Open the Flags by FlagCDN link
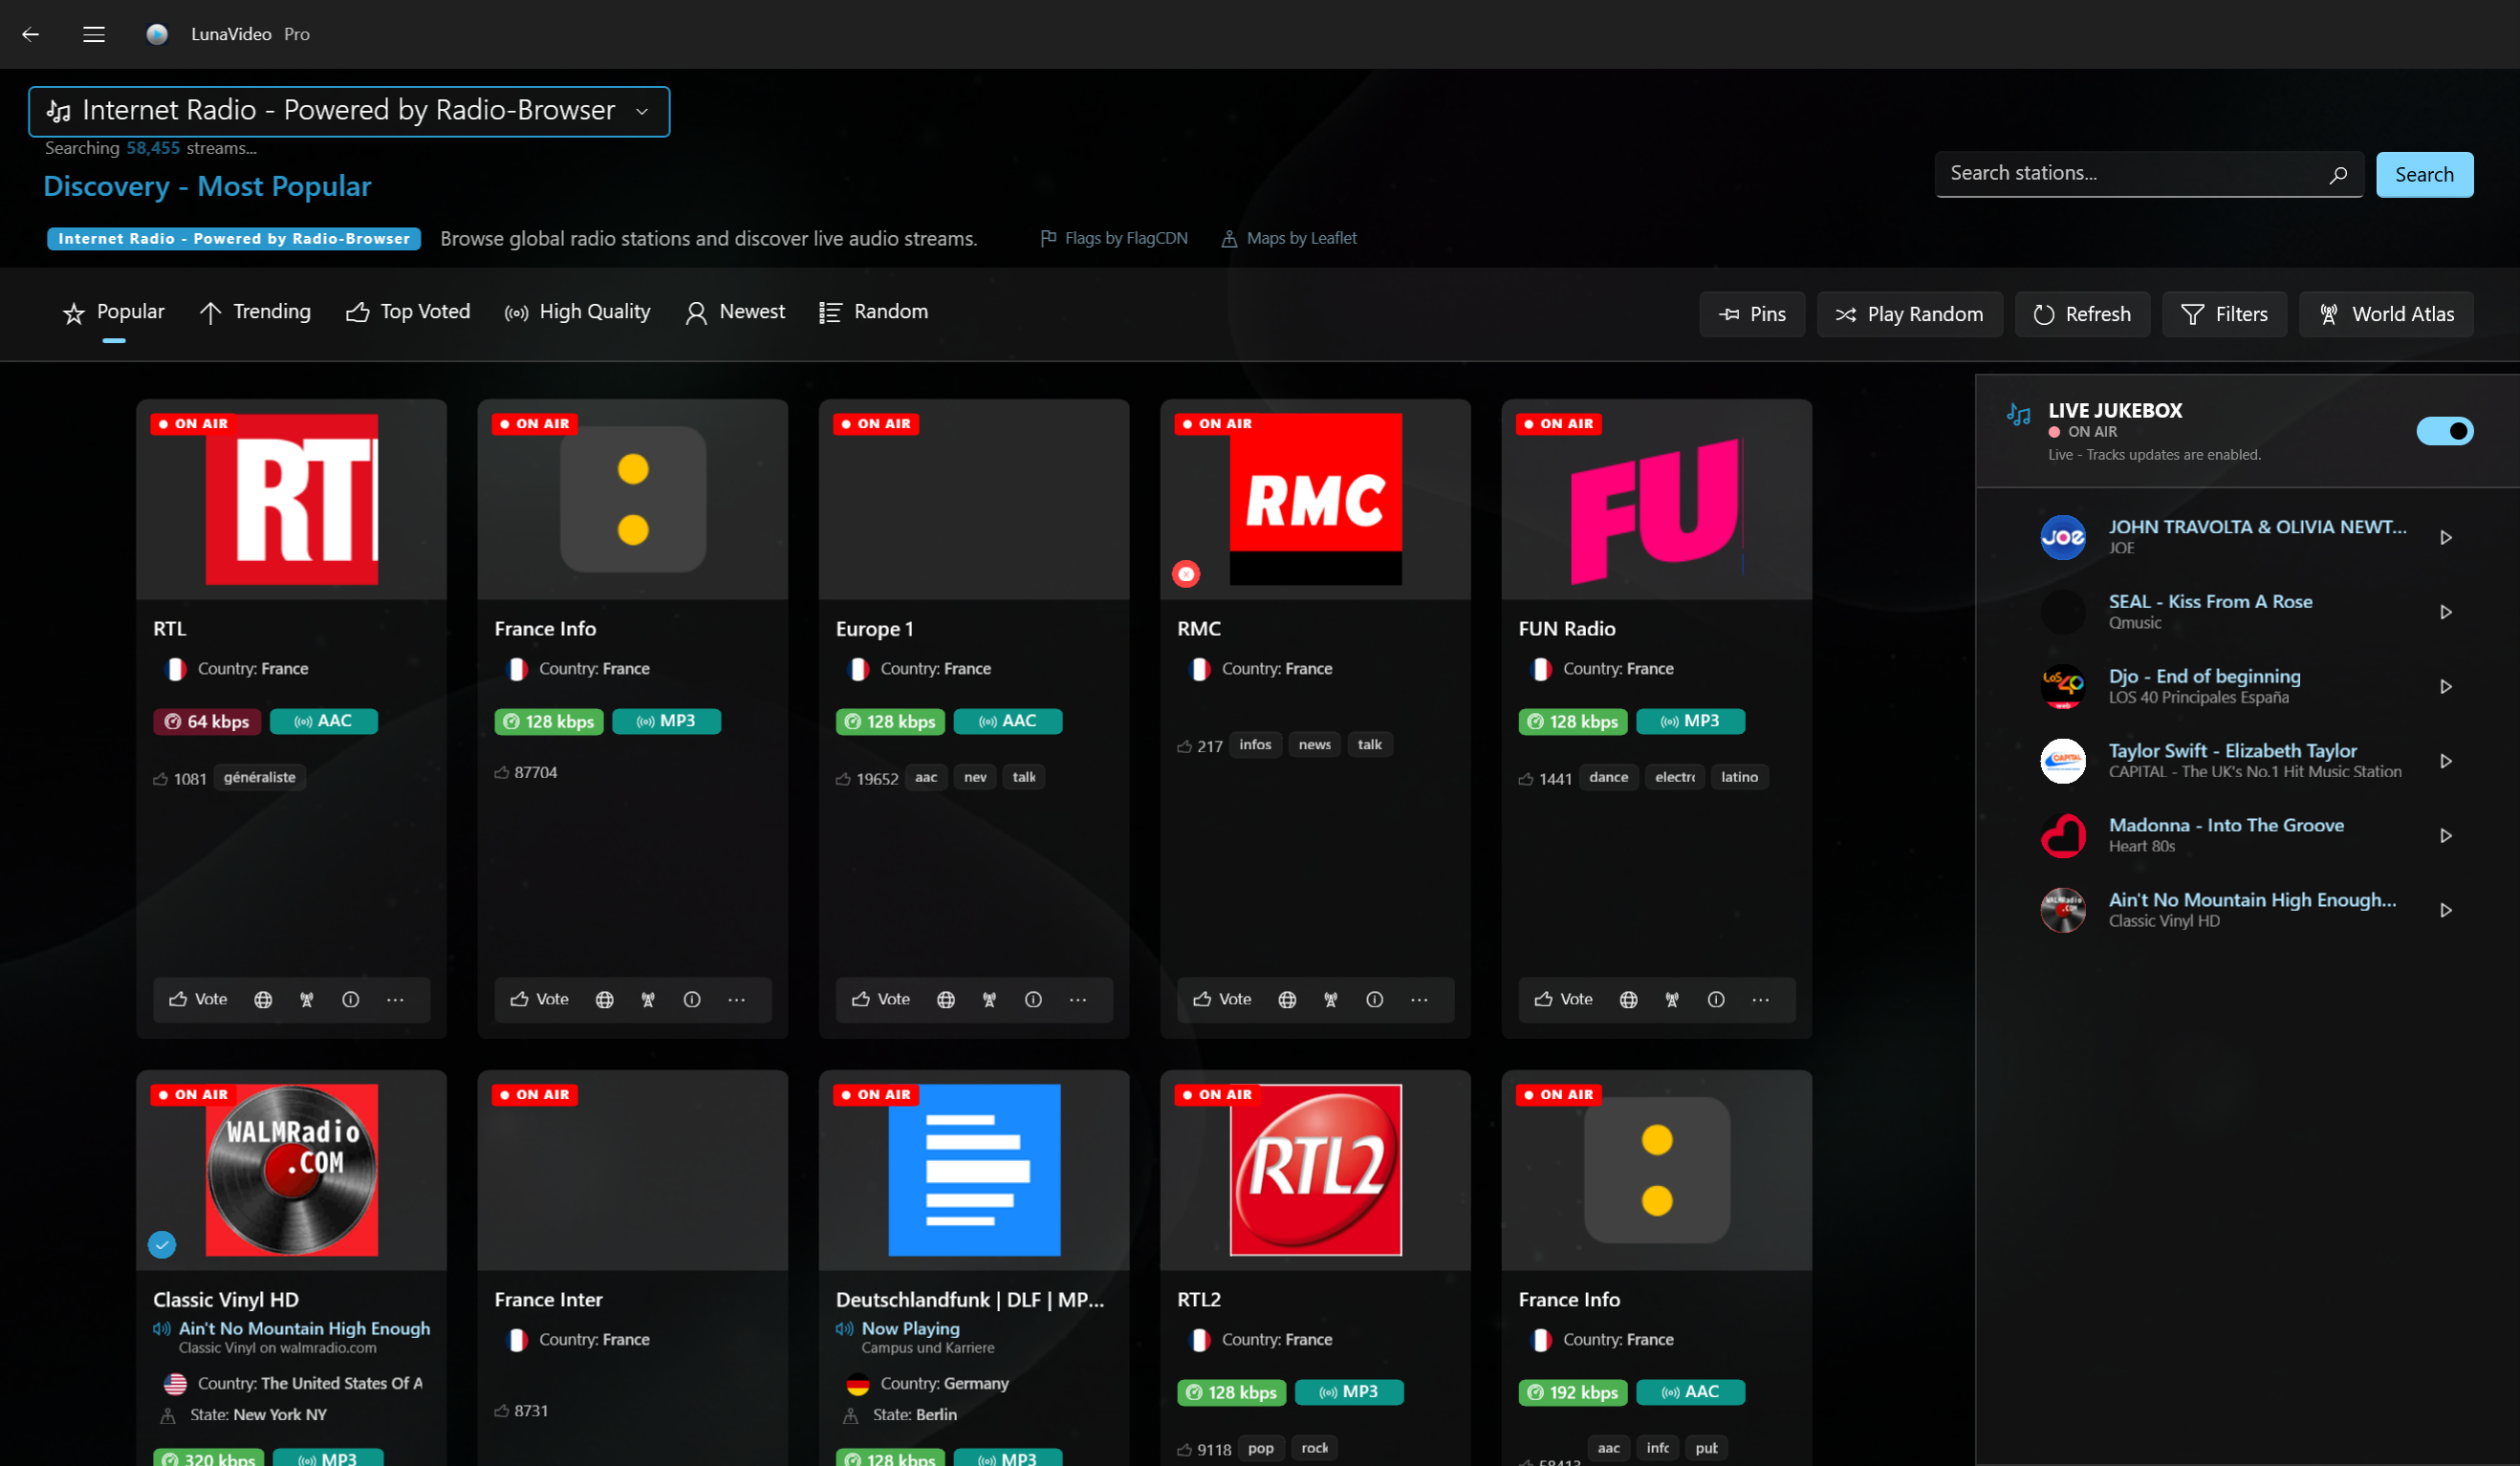Screen dimensions: 2520x1466 coord(1114,238)
